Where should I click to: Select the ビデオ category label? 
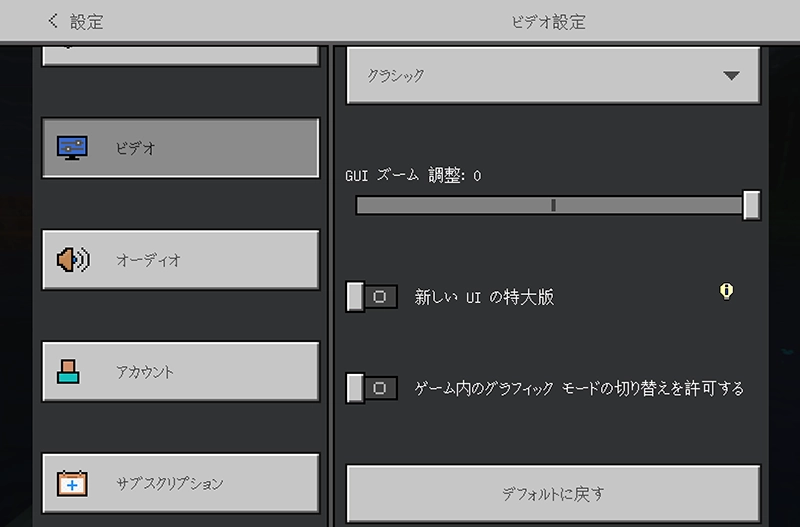click(136, 148)
